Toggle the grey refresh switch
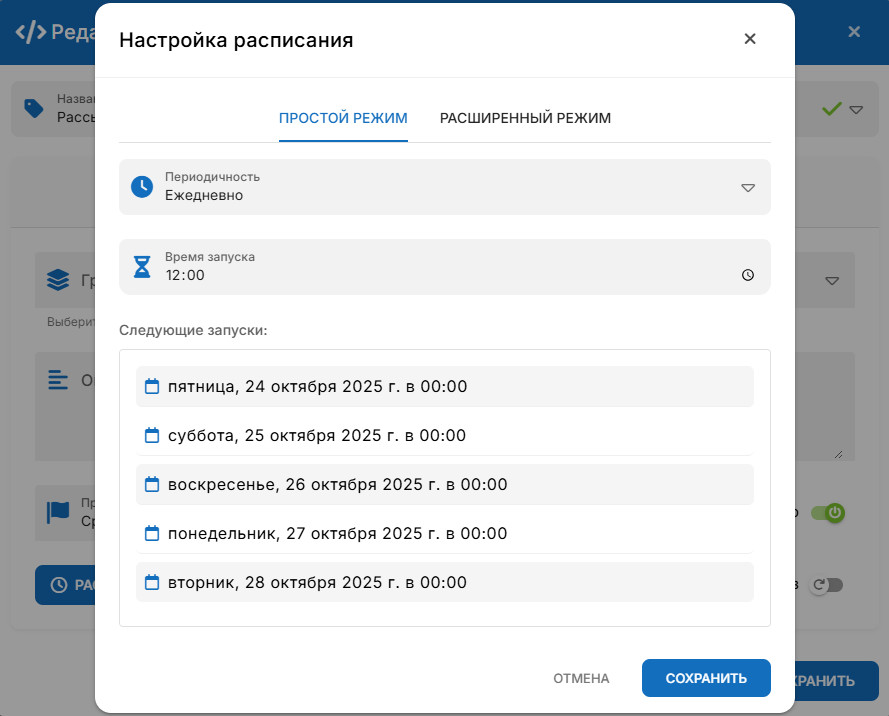The image size is (889, 716). point(826,585)
